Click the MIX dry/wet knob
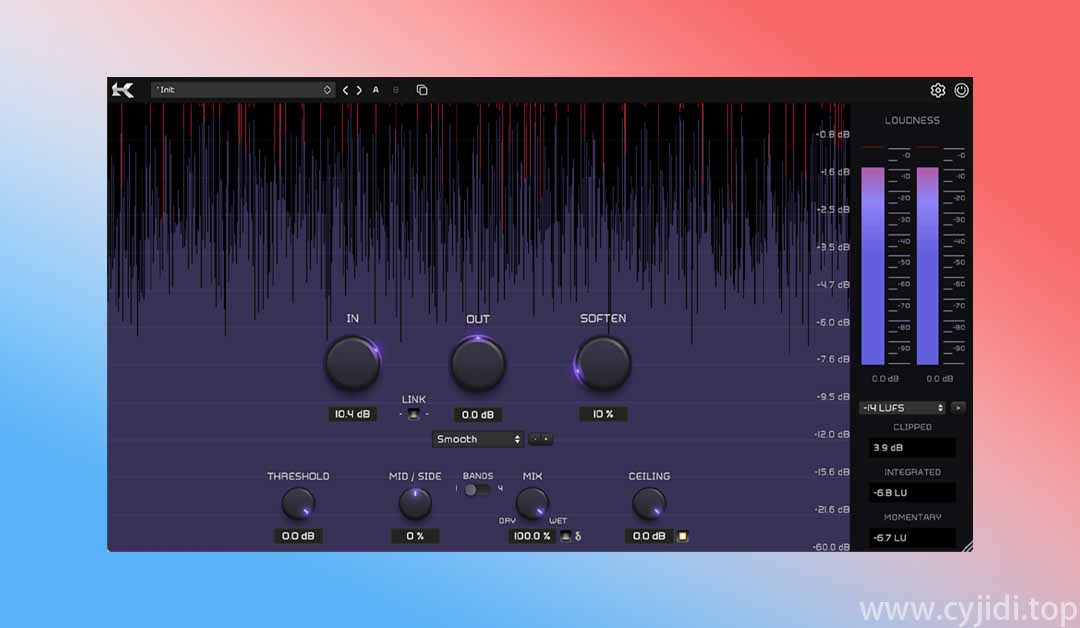 point(532,503)
